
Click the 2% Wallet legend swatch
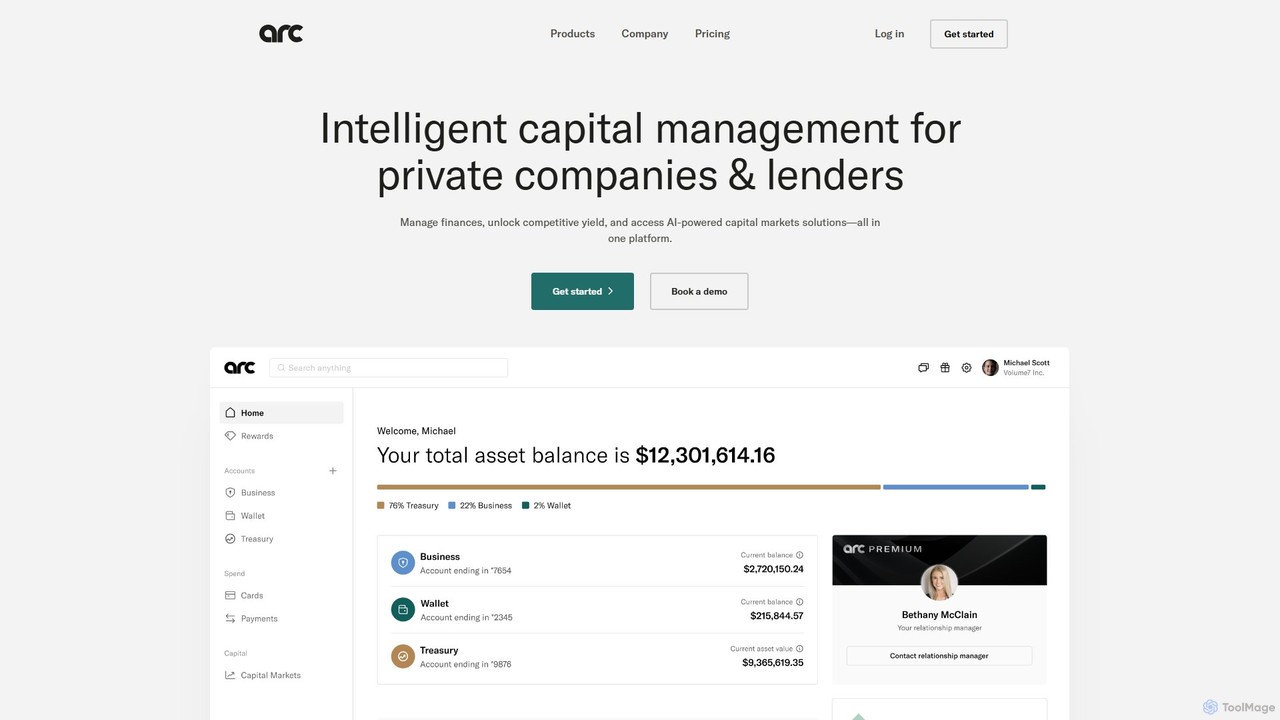(526, 506)
